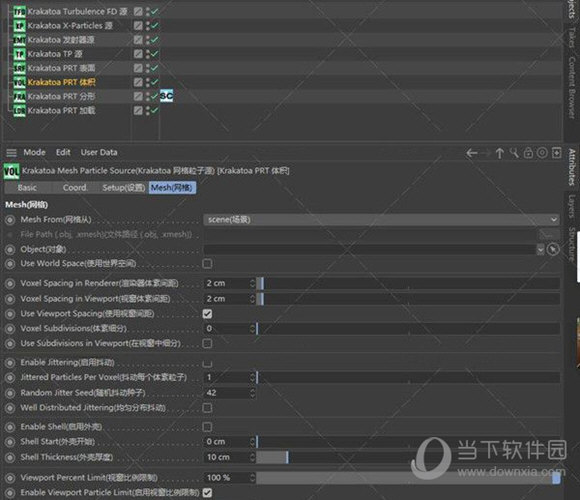580x500 pixels.
Task: Open the Edit menu
Action: click(63, 152)
